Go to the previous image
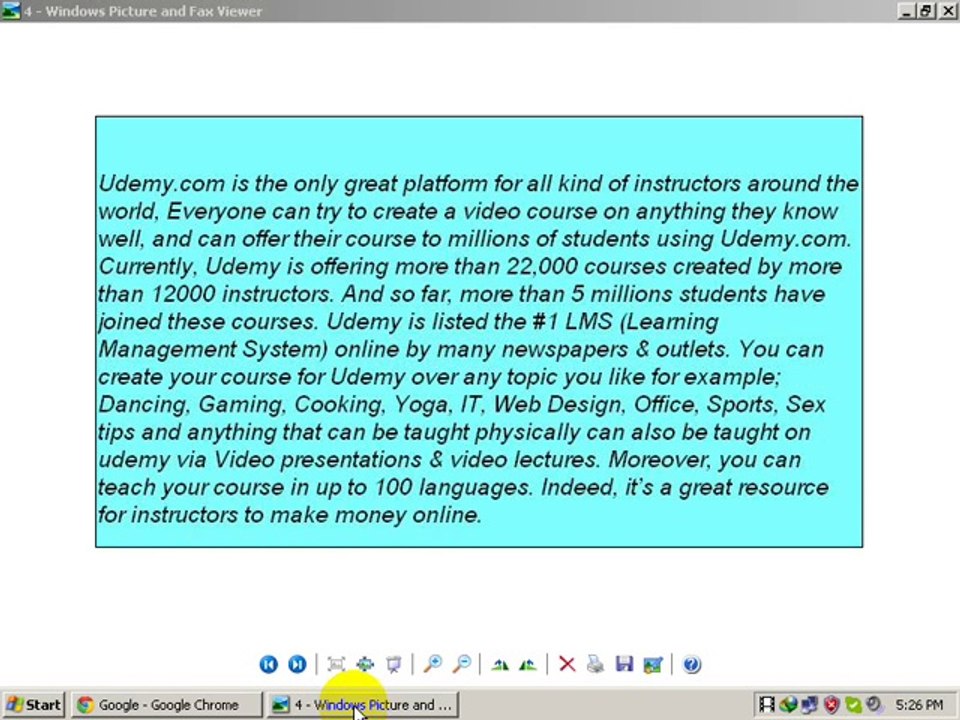 click(x=268, y=664)
